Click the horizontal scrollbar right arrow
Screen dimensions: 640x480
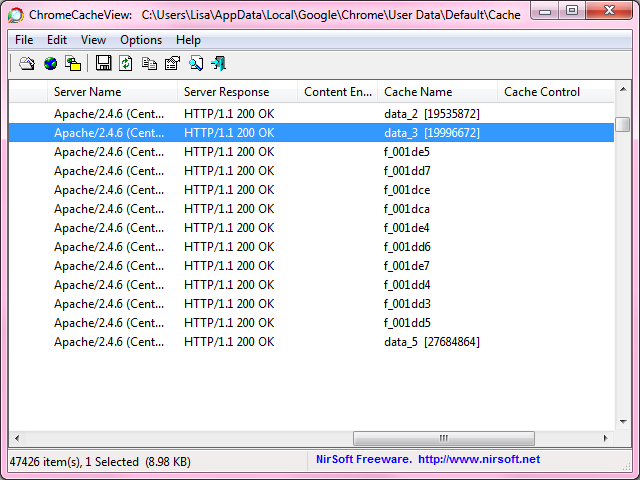coord(606,438)
